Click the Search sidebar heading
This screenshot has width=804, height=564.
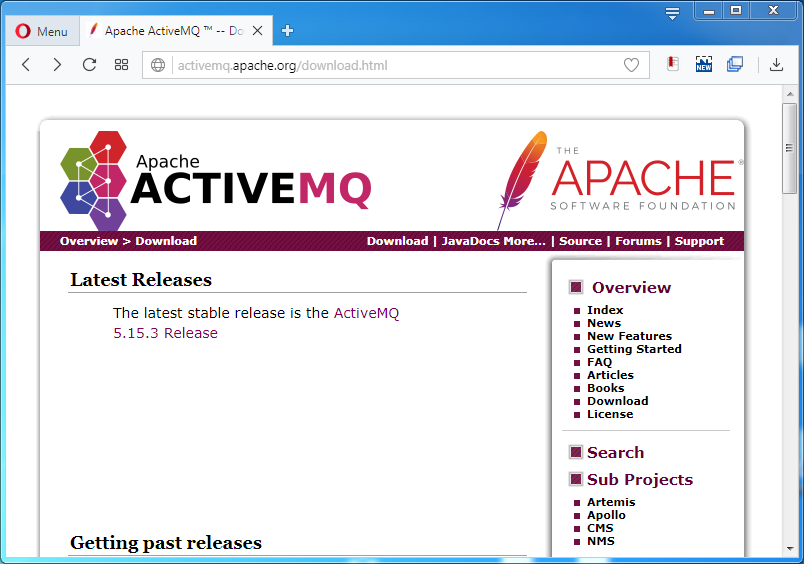(615, 453)
